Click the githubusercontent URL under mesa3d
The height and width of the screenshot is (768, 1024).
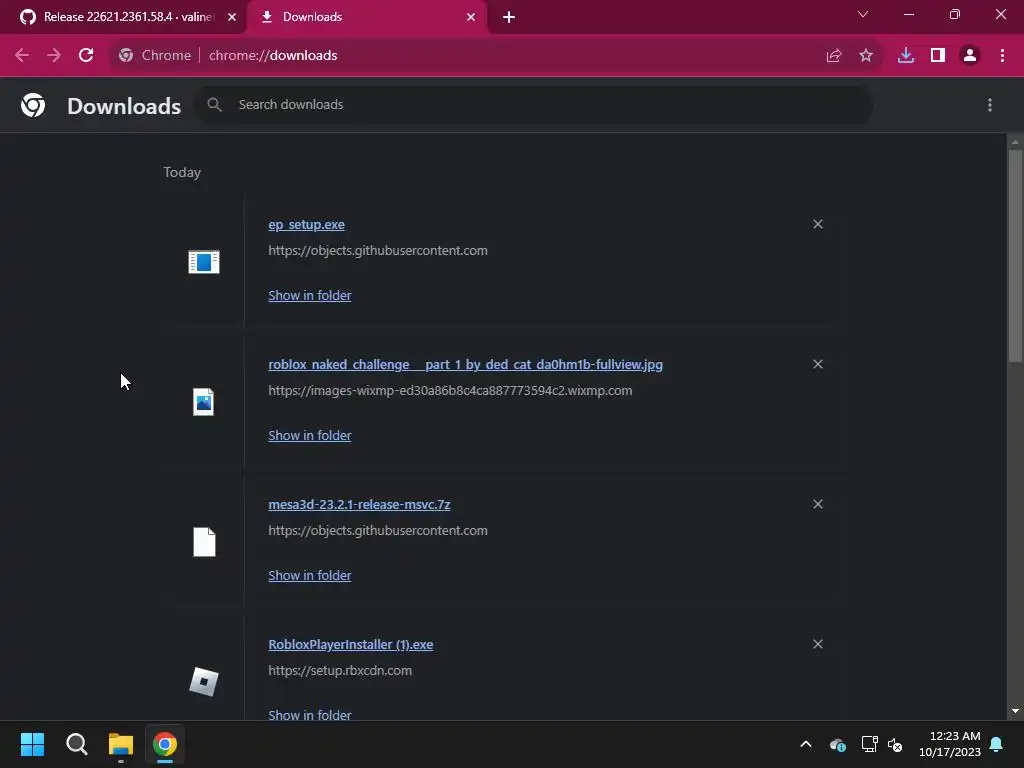tap(377, 530)
